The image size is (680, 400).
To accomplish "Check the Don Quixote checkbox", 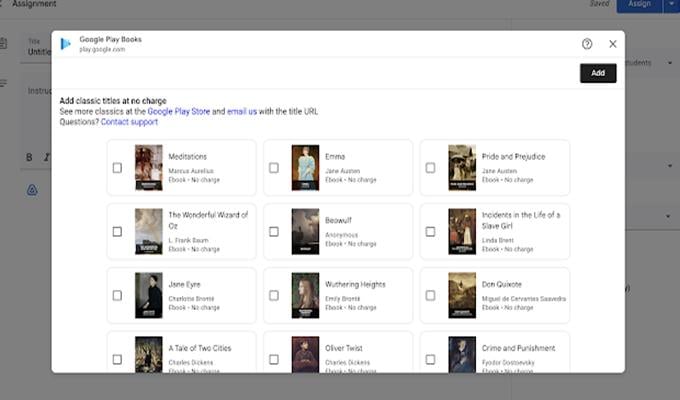I will click(430, 295).
